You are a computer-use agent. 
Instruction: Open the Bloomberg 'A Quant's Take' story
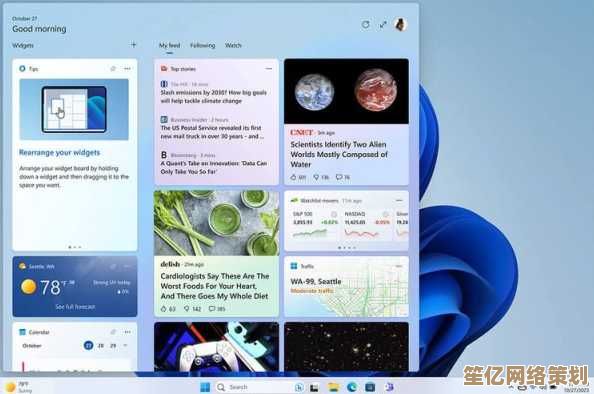(x=214, y=167)
